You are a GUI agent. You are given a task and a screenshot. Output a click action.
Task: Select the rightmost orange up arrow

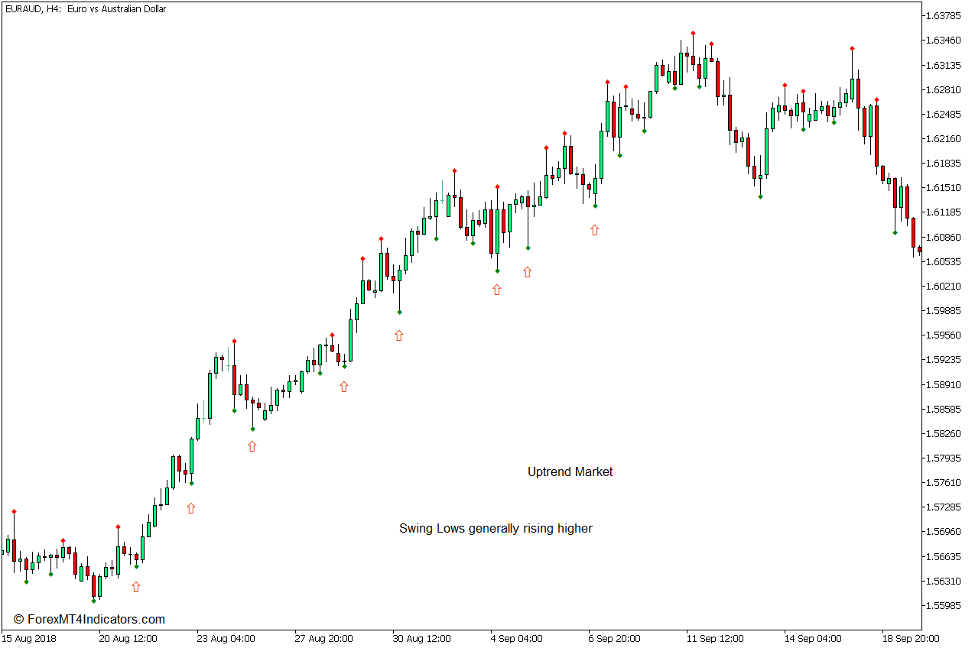[x=595, y=230]
